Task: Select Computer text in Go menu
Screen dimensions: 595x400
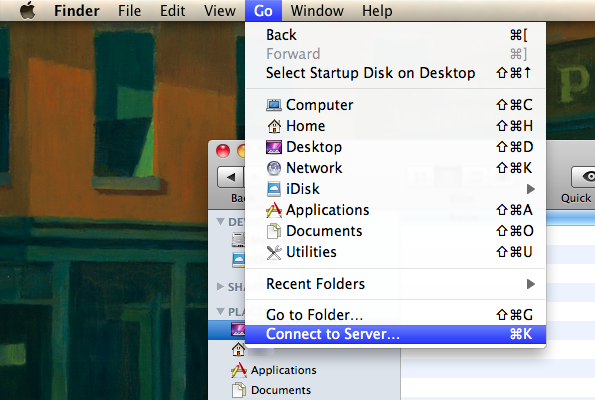Action: tap(320, 105)
